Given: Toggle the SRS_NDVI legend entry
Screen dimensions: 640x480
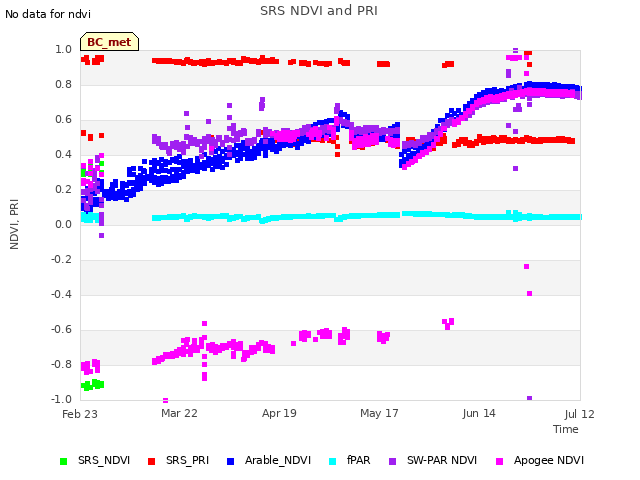Looking at the screenshot, I should [x=95, y=460].
